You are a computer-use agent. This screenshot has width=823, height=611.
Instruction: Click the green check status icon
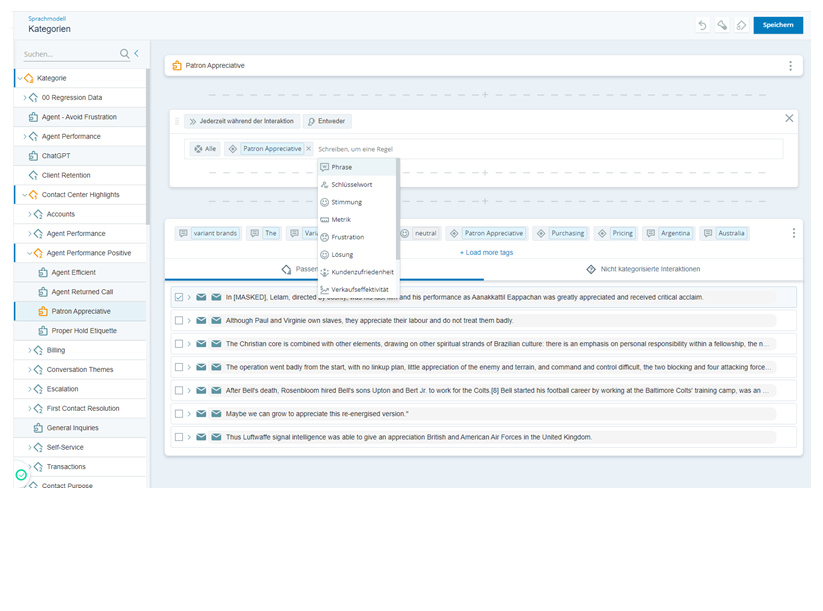pos(21,475)
